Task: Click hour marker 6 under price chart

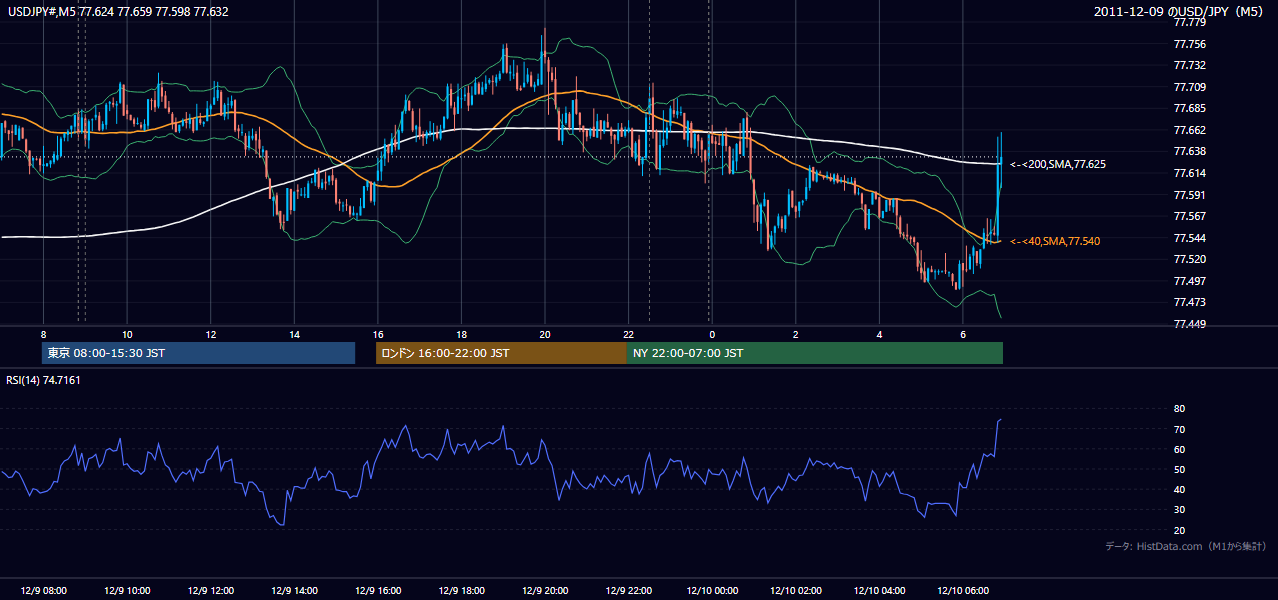Action: pyautogui.click(x=962, y=333)
